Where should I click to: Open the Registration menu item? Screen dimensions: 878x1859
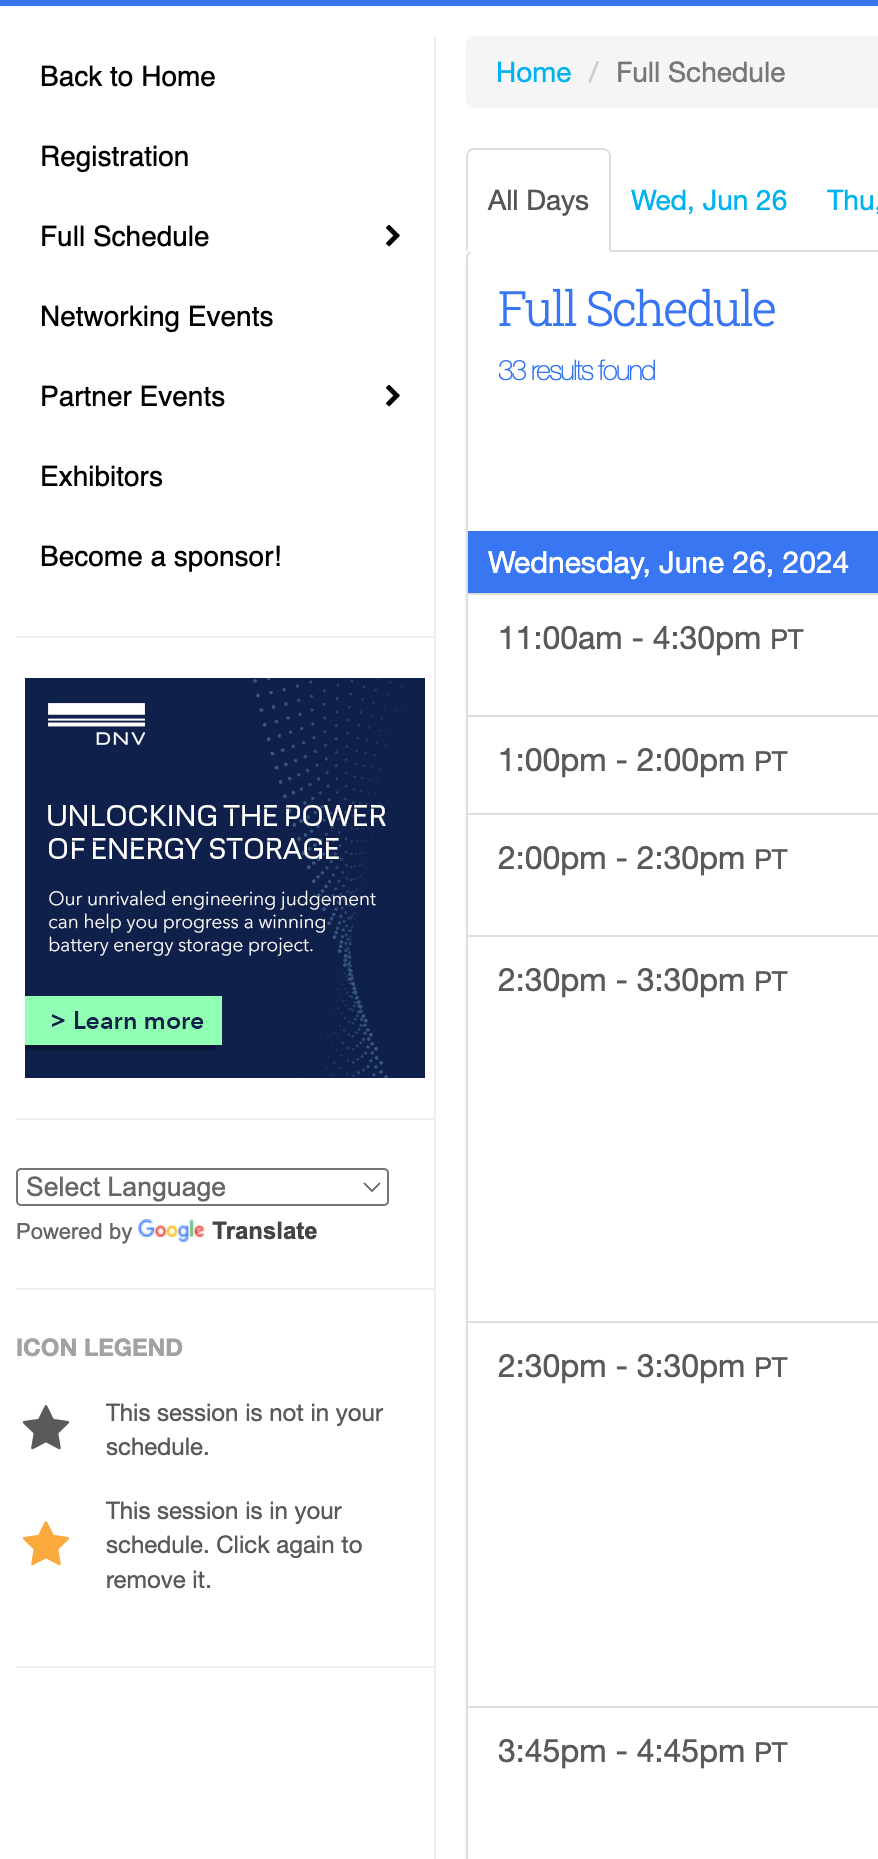pyautogui.click(x=115, y=157)
